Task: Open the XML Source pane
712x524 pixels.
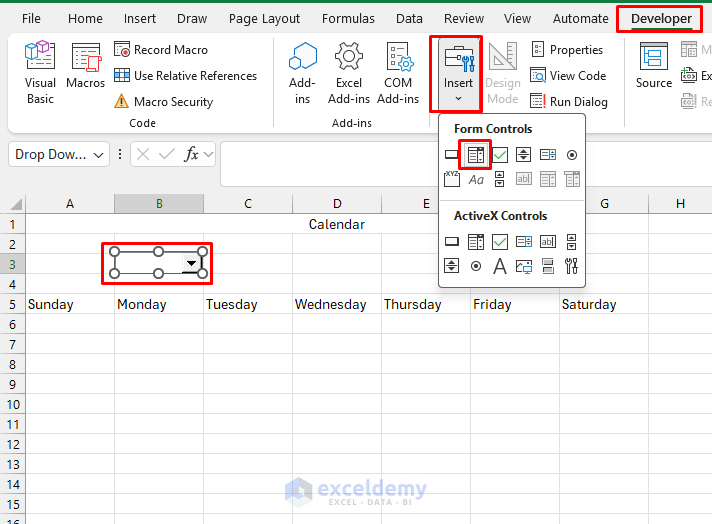Action: coord(653,65)
